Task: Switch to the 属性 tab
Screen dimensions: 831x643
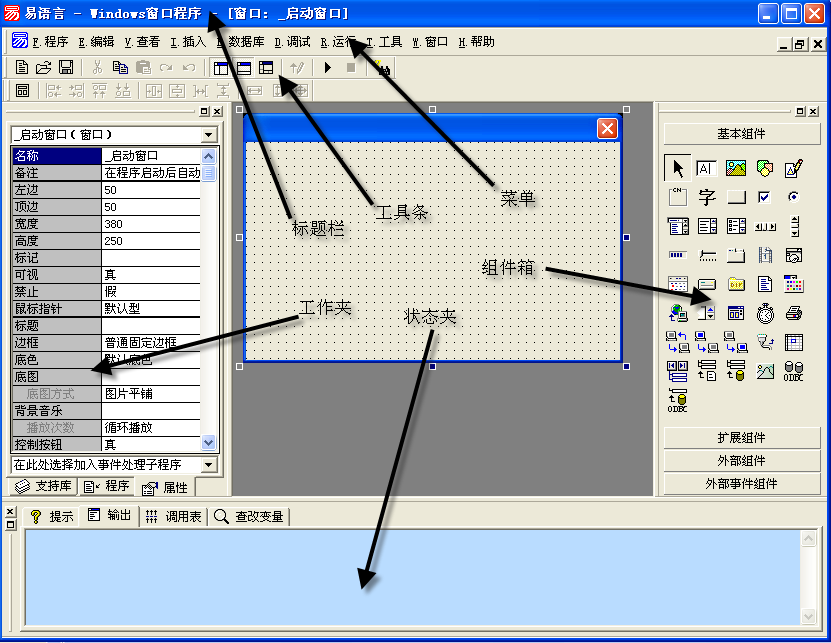Action: click(165, 488)
